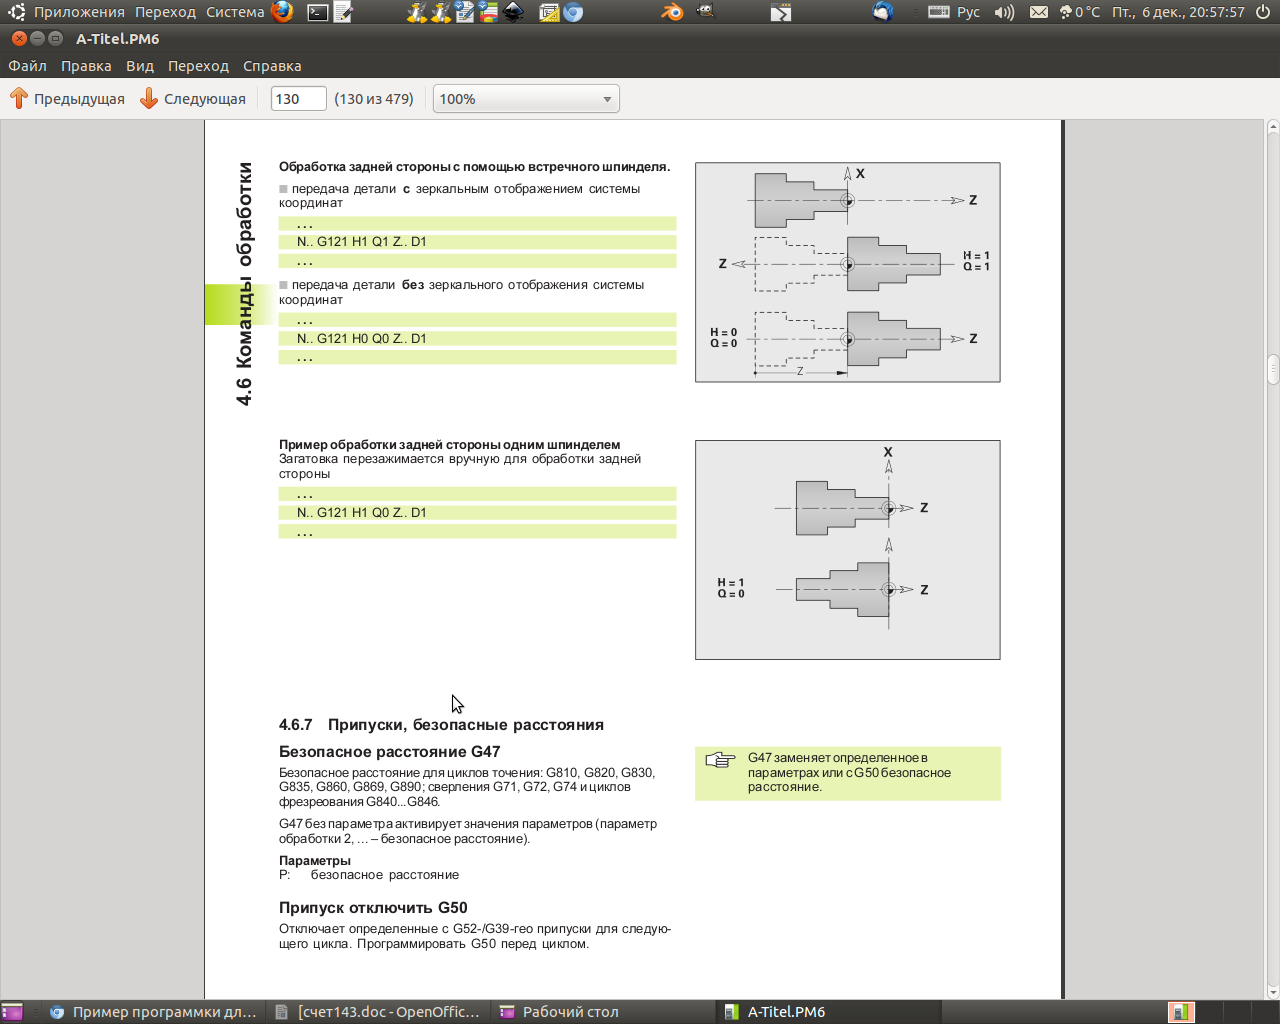Viewport: 1280px width, 1024px height.
Task: Open the Переход menu in the viewer
Action: [198, 66]
